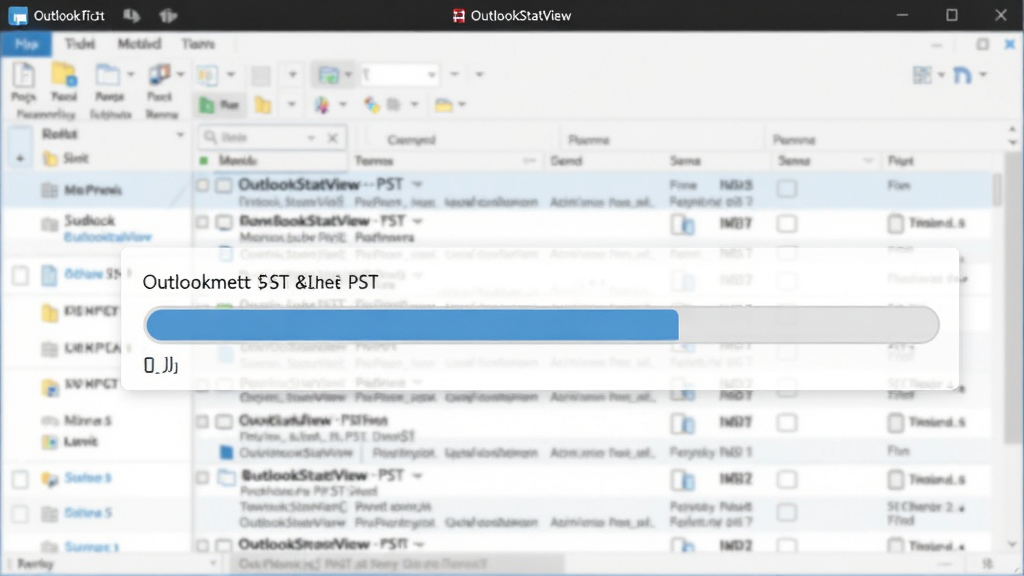Click the highlighted picture icon beside the combo box
The height and width of the screenshot is (576, 1024).
[x=328, y=74]
